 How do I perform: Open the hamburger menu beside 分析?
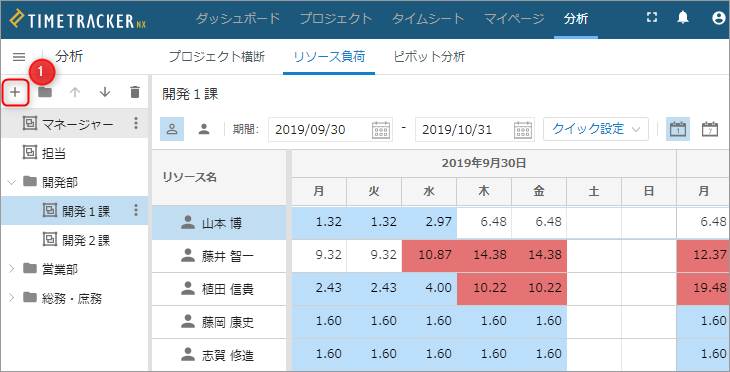19,57
